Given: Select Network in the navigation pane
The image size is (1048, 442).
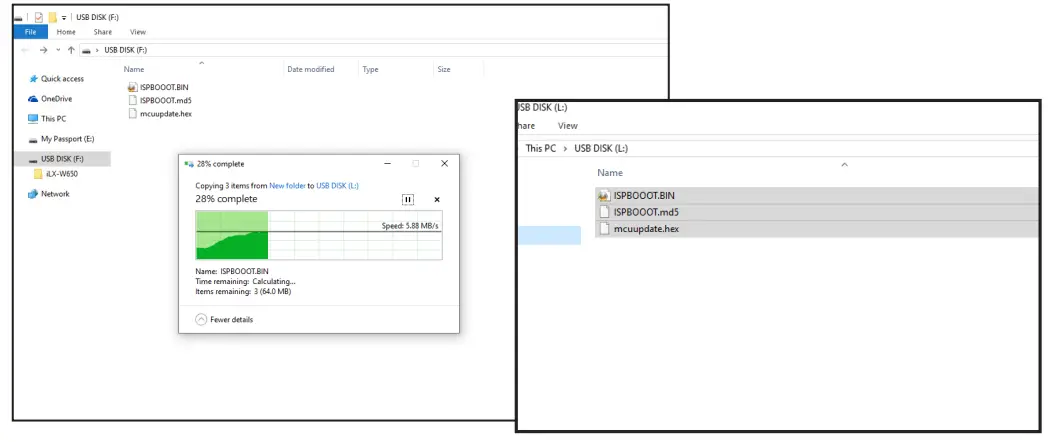Looking at the screenshot, I should tap(55, 194).
